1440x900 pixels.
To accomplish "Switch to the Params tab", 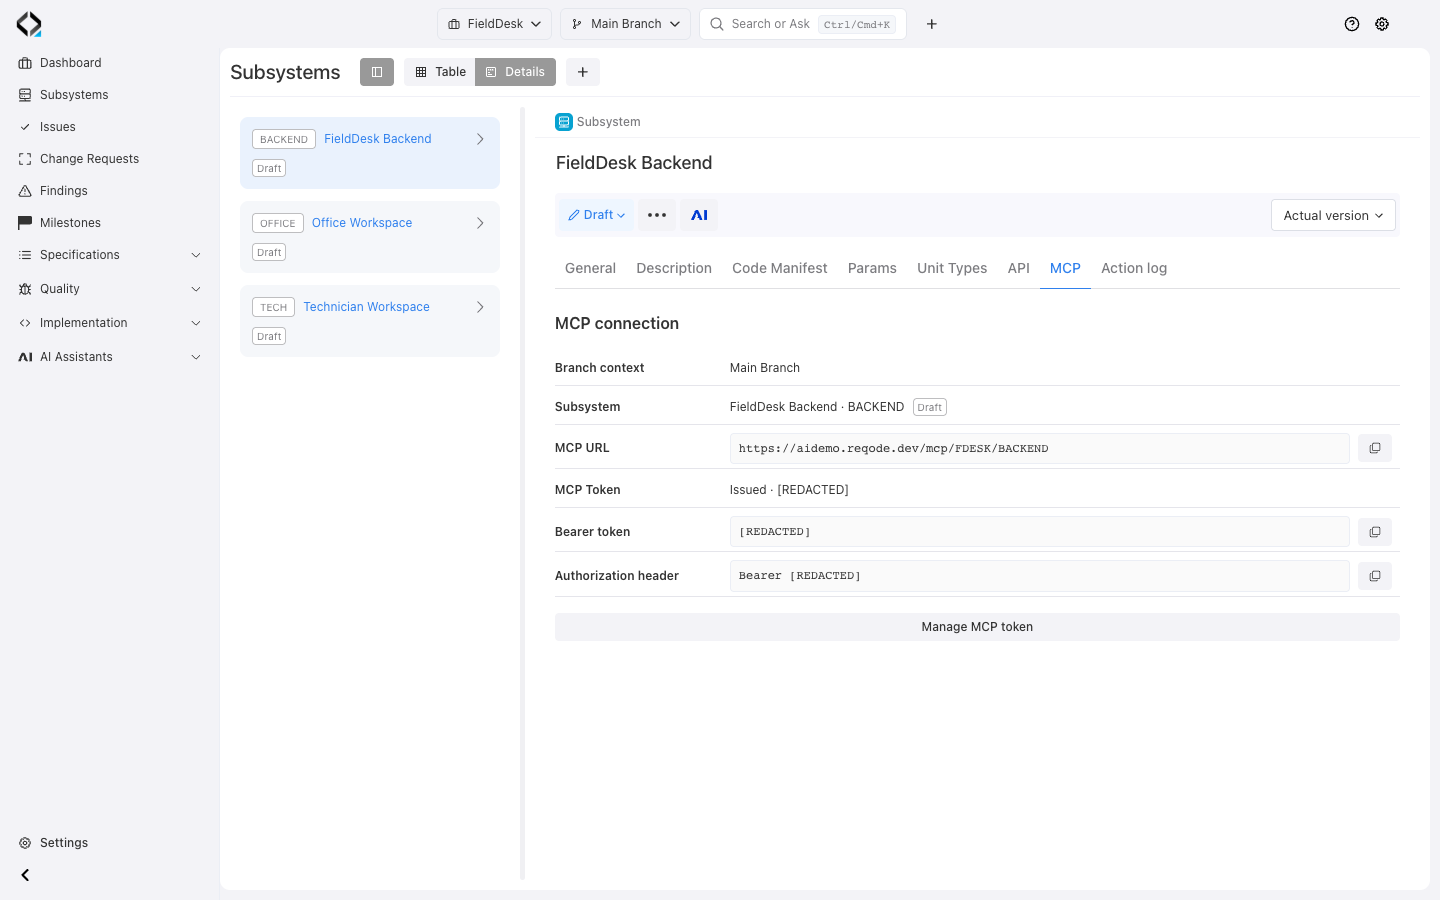I will pos(872,268).
